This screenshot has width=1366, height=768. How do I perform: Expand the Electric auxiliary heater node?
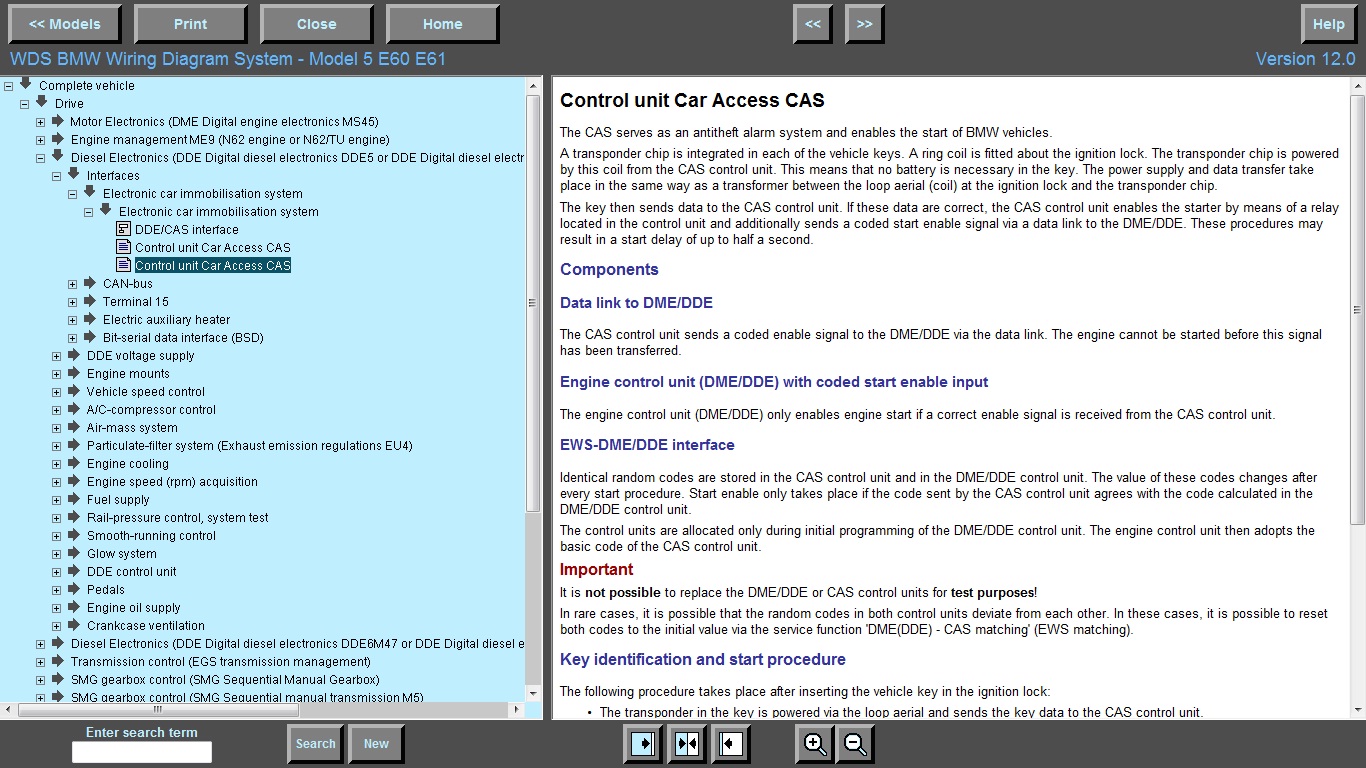coord(73,320)
